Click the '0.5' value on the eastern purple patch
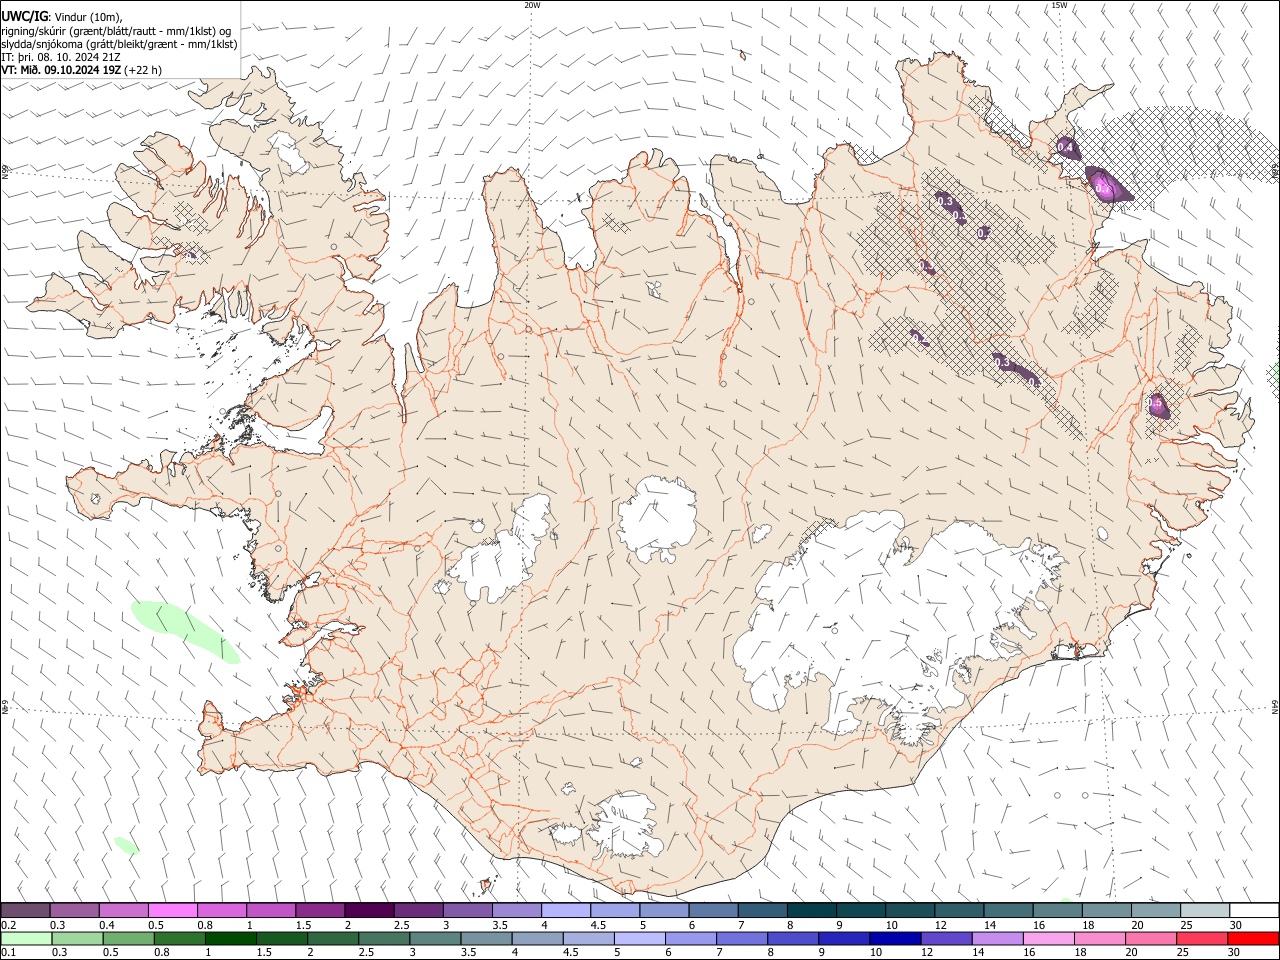This screenshot has width=1280, height=960. [x=1156, y=404]
